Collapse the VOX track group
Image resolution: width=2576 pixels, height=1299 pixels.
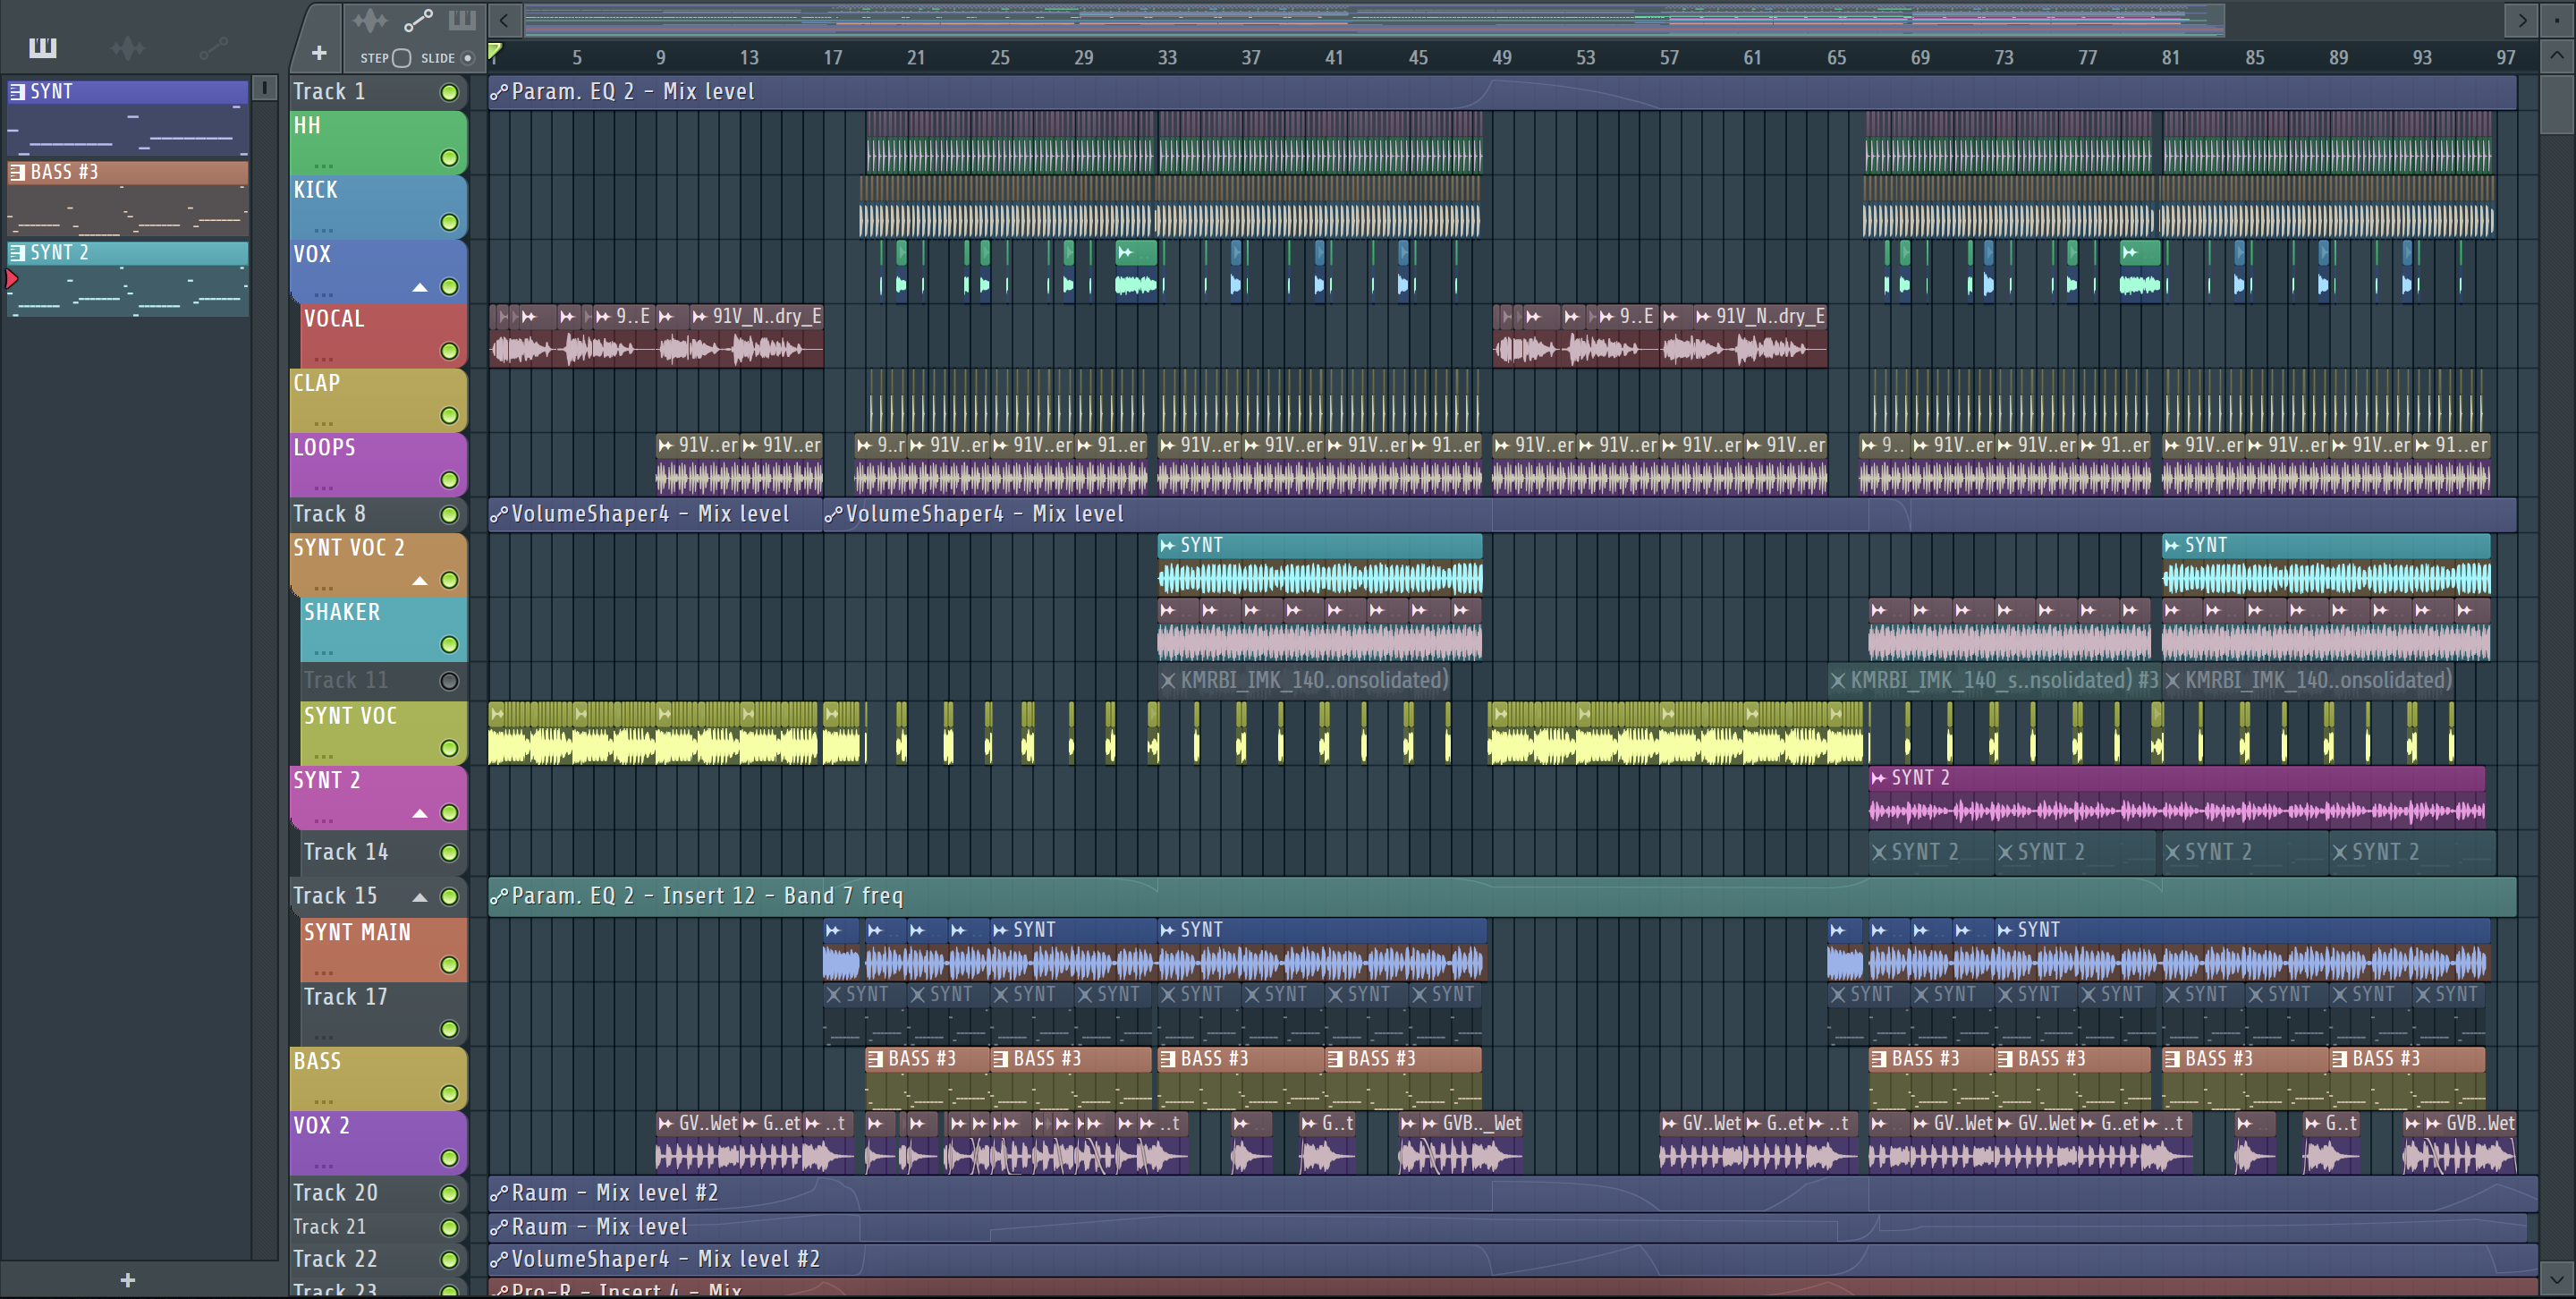click(x=420, y=288)
